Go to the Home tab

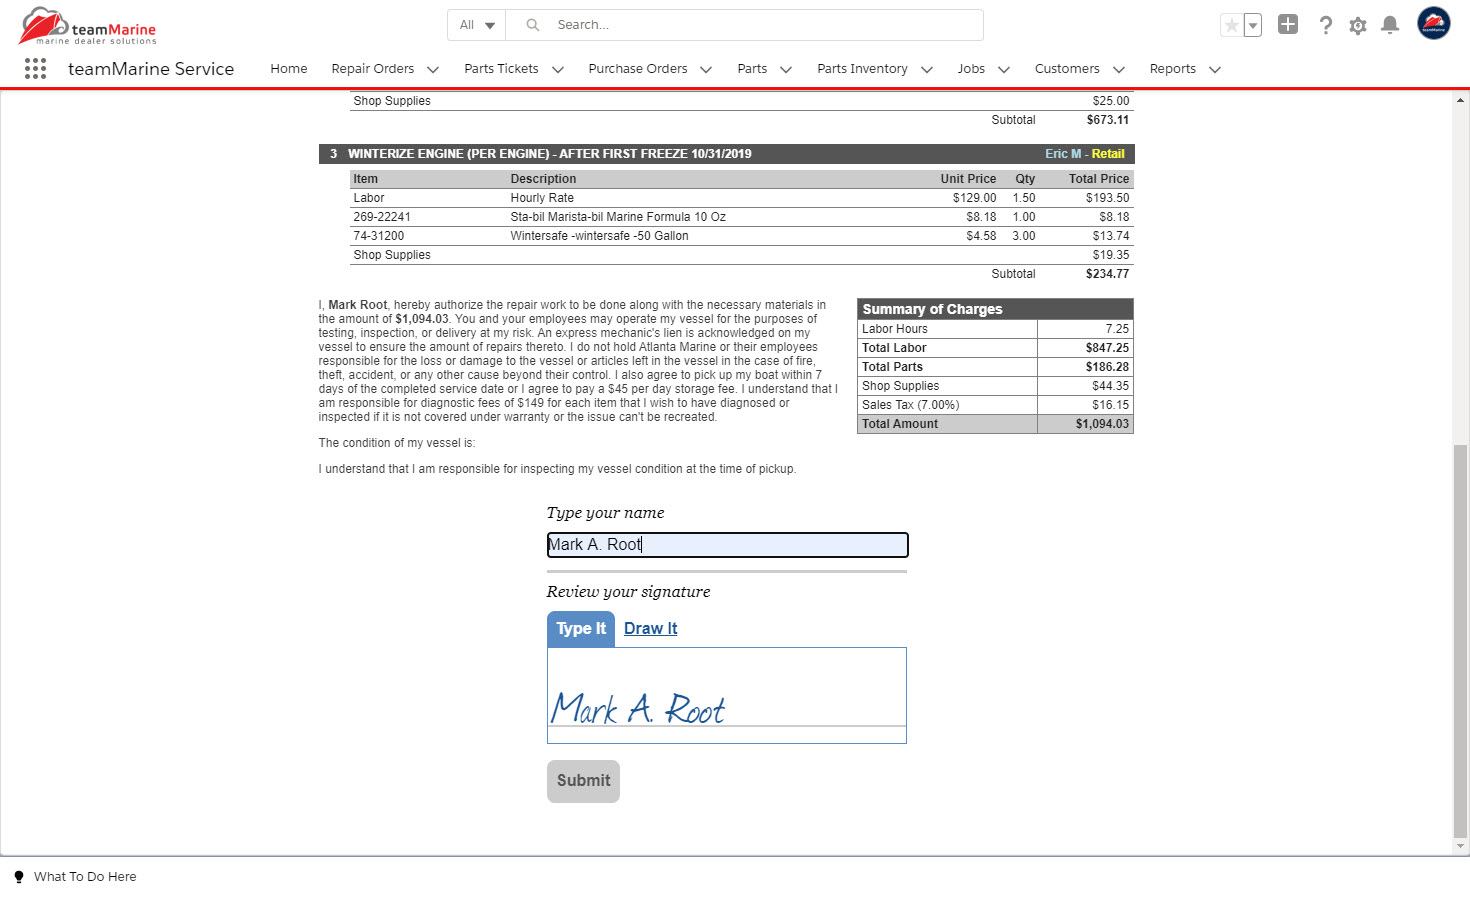point(289,69)
